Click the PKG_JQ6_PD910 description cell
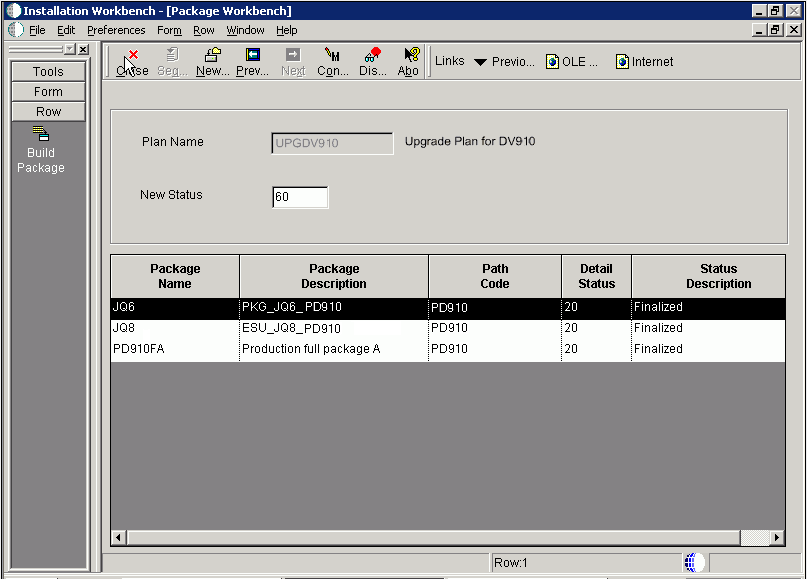Viewport: 807px width, 579px height. 334,307
